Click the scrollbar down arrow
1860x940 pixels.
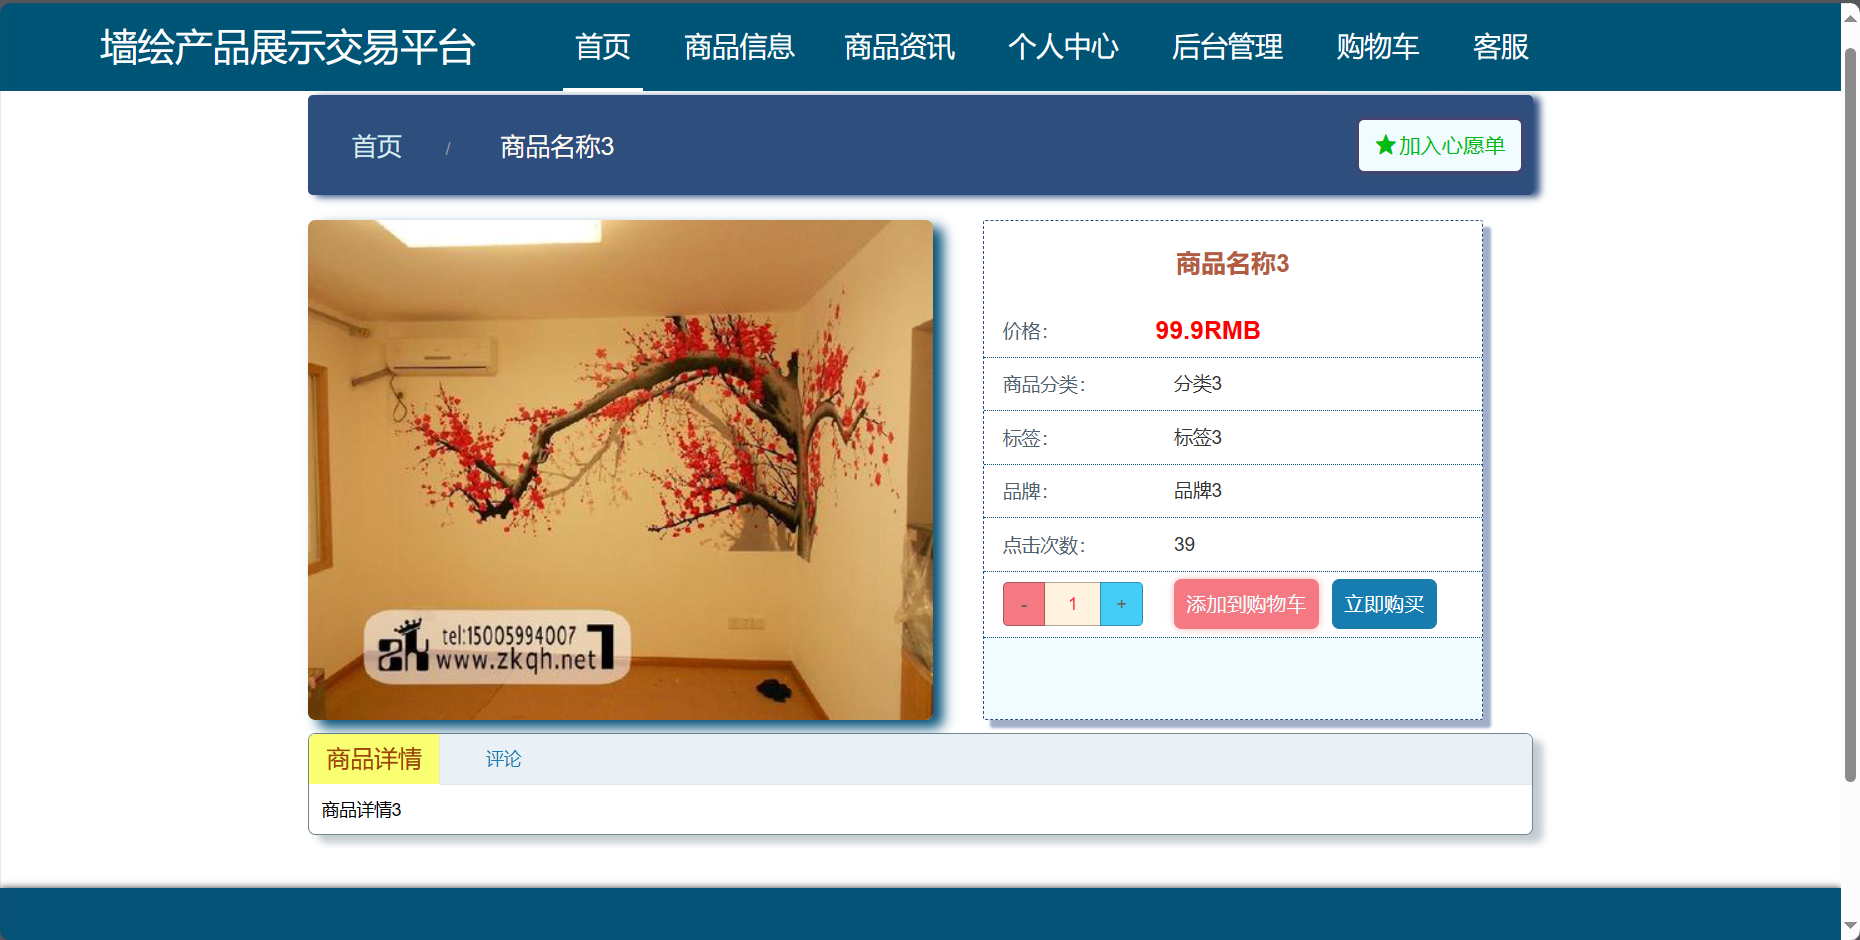click(1850, 927)
